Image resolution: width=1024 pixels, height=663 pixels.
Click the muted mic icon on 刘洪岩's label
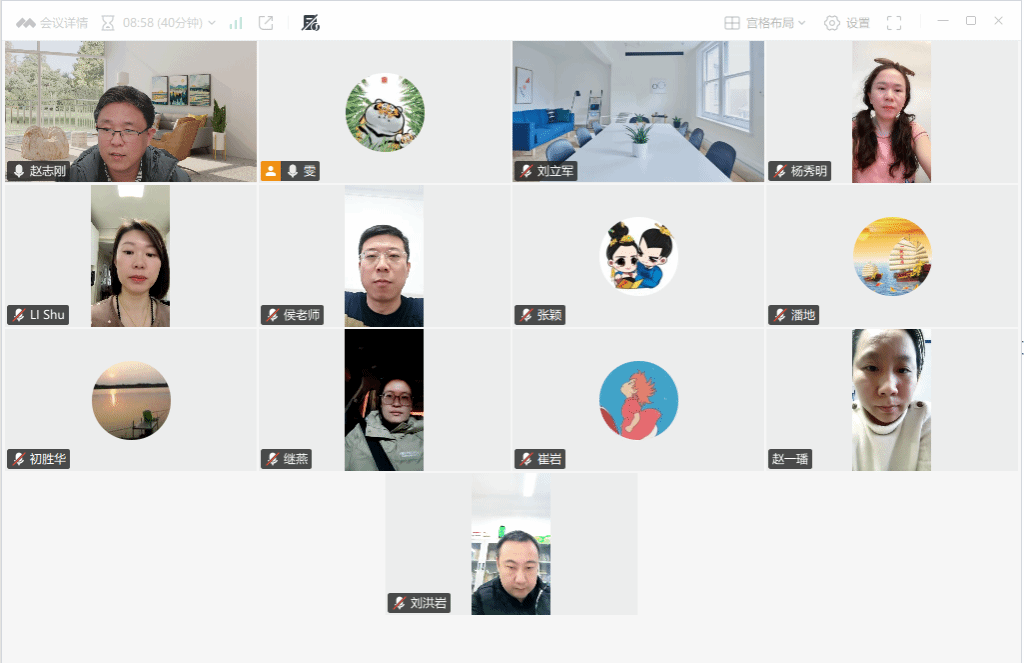pyautogui.click(x=400, y=603)
